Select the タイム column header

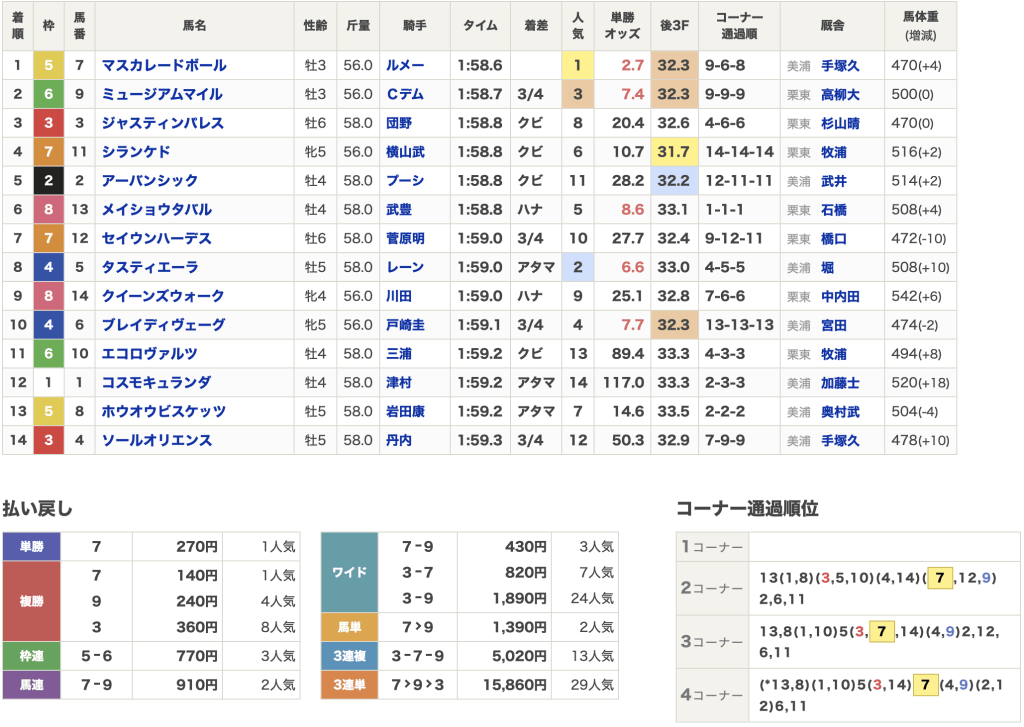tap(480, 25)
